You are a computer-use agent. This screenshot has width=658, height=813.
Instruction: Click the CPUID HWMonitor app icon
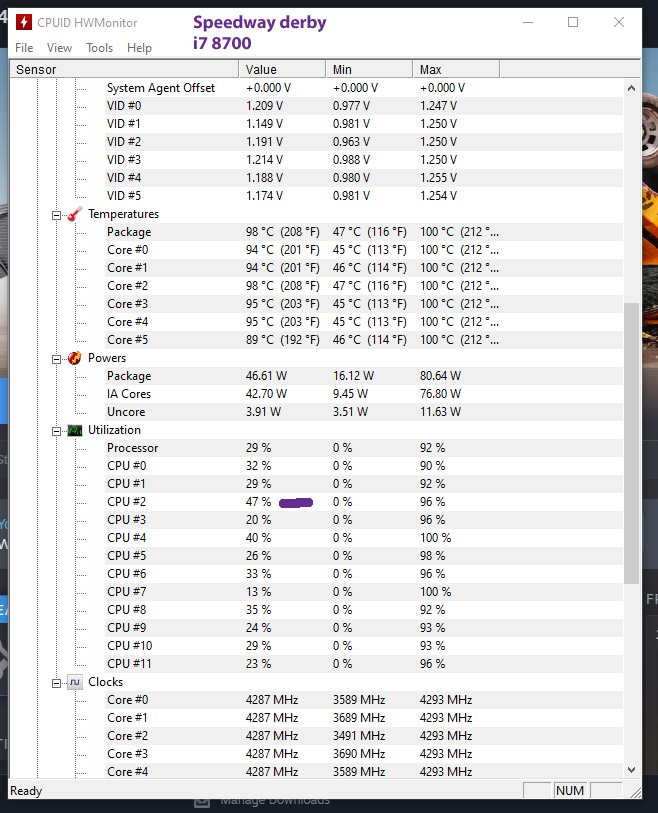(23, 22)
